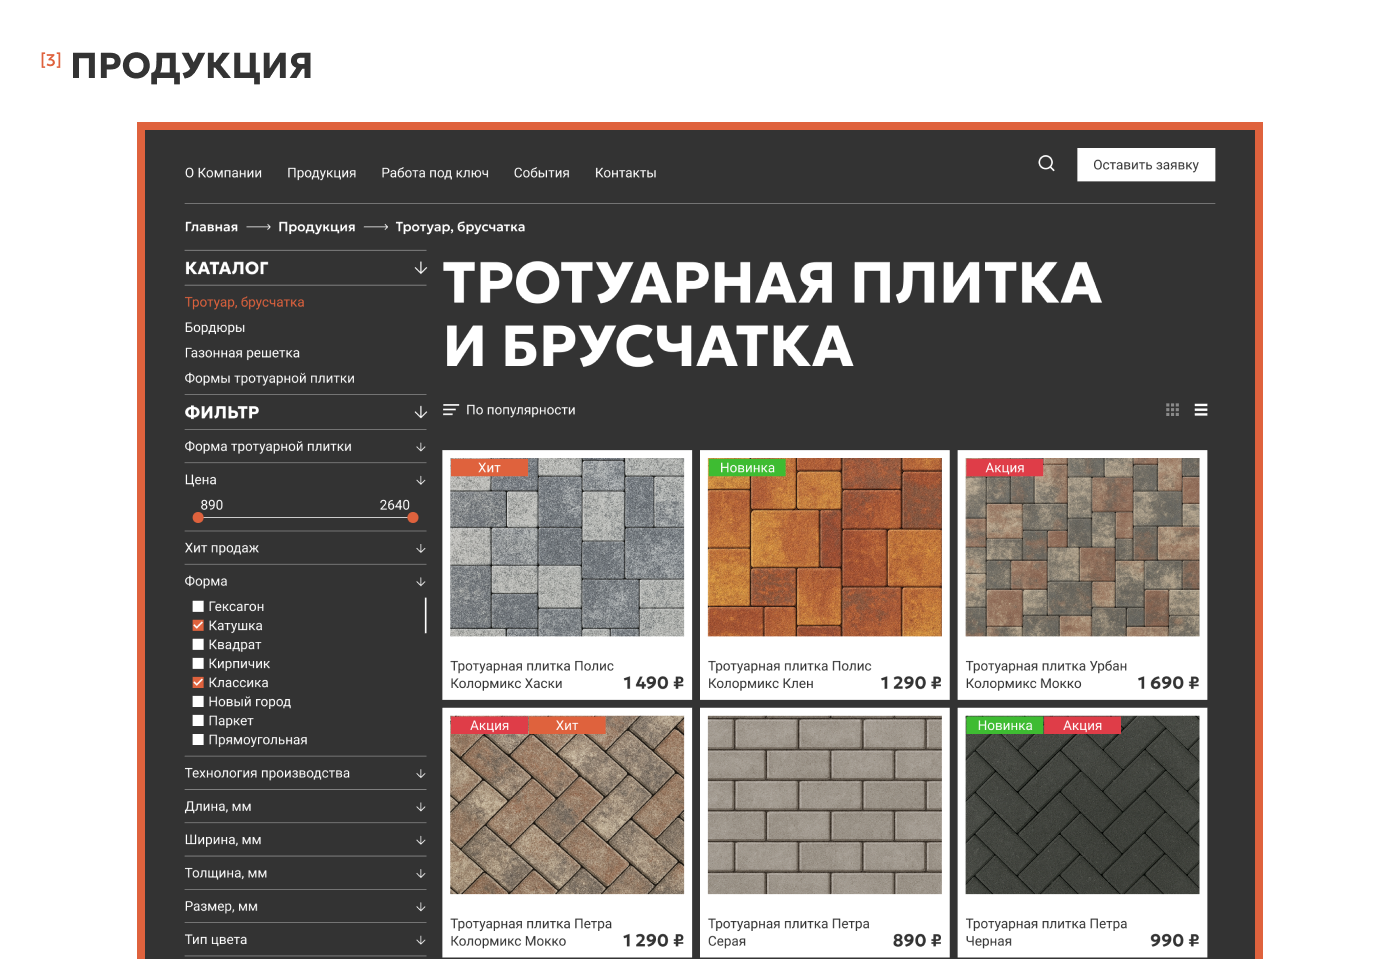
Task: Open Петра Колормикс Мокко tile image
Action: click(567, 805)
